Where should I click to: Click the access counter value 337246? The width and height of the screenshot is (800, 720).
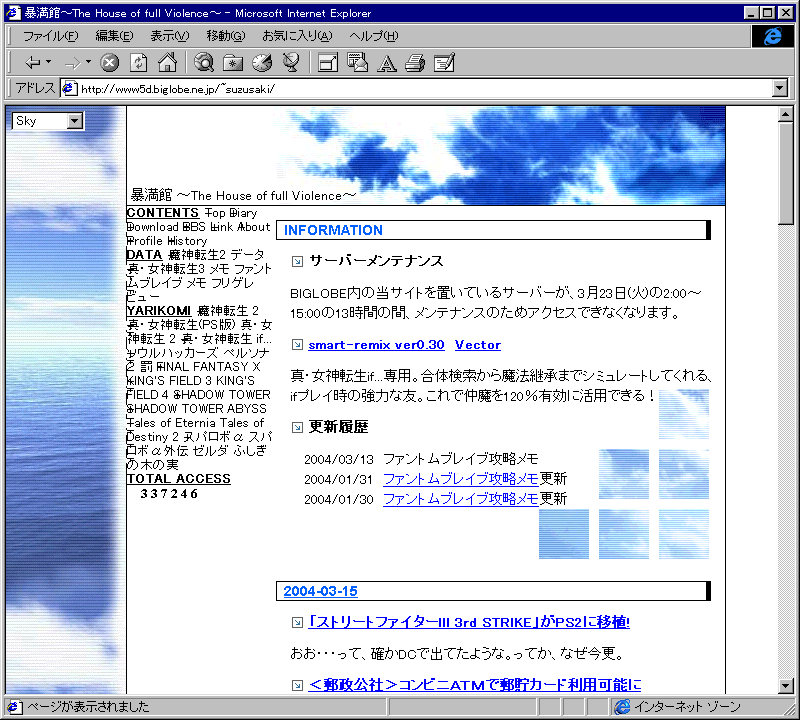tap(169, 493)
